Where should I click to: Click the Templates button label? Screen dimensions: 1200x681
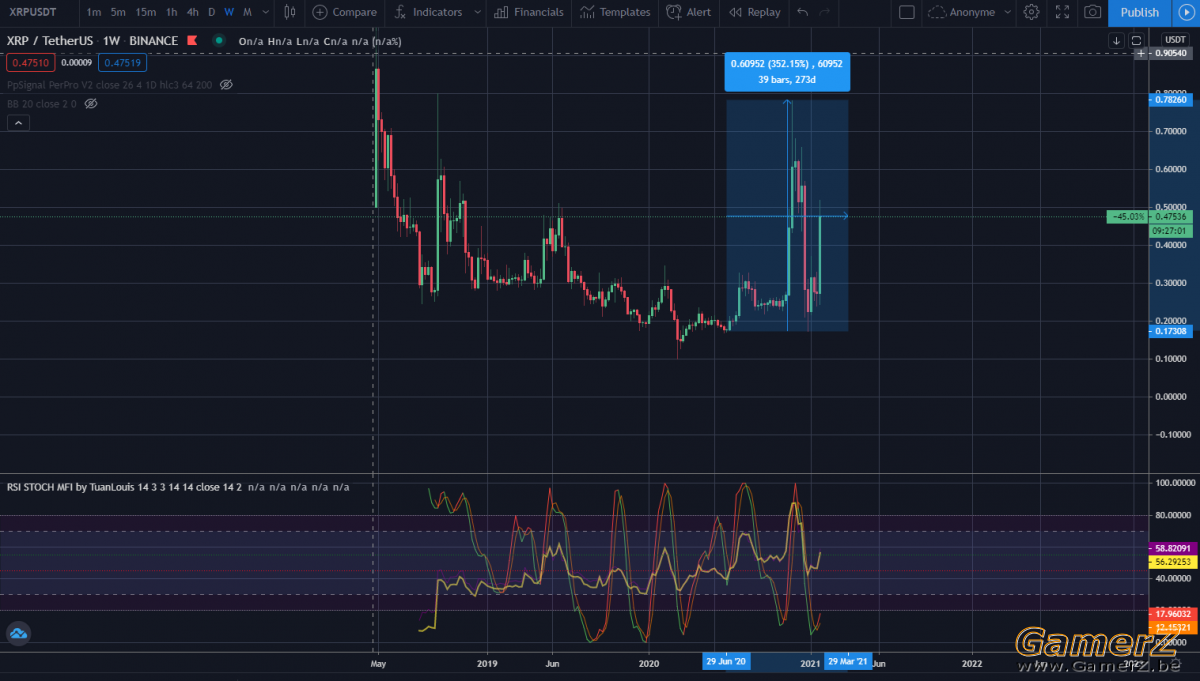[625, 12]
